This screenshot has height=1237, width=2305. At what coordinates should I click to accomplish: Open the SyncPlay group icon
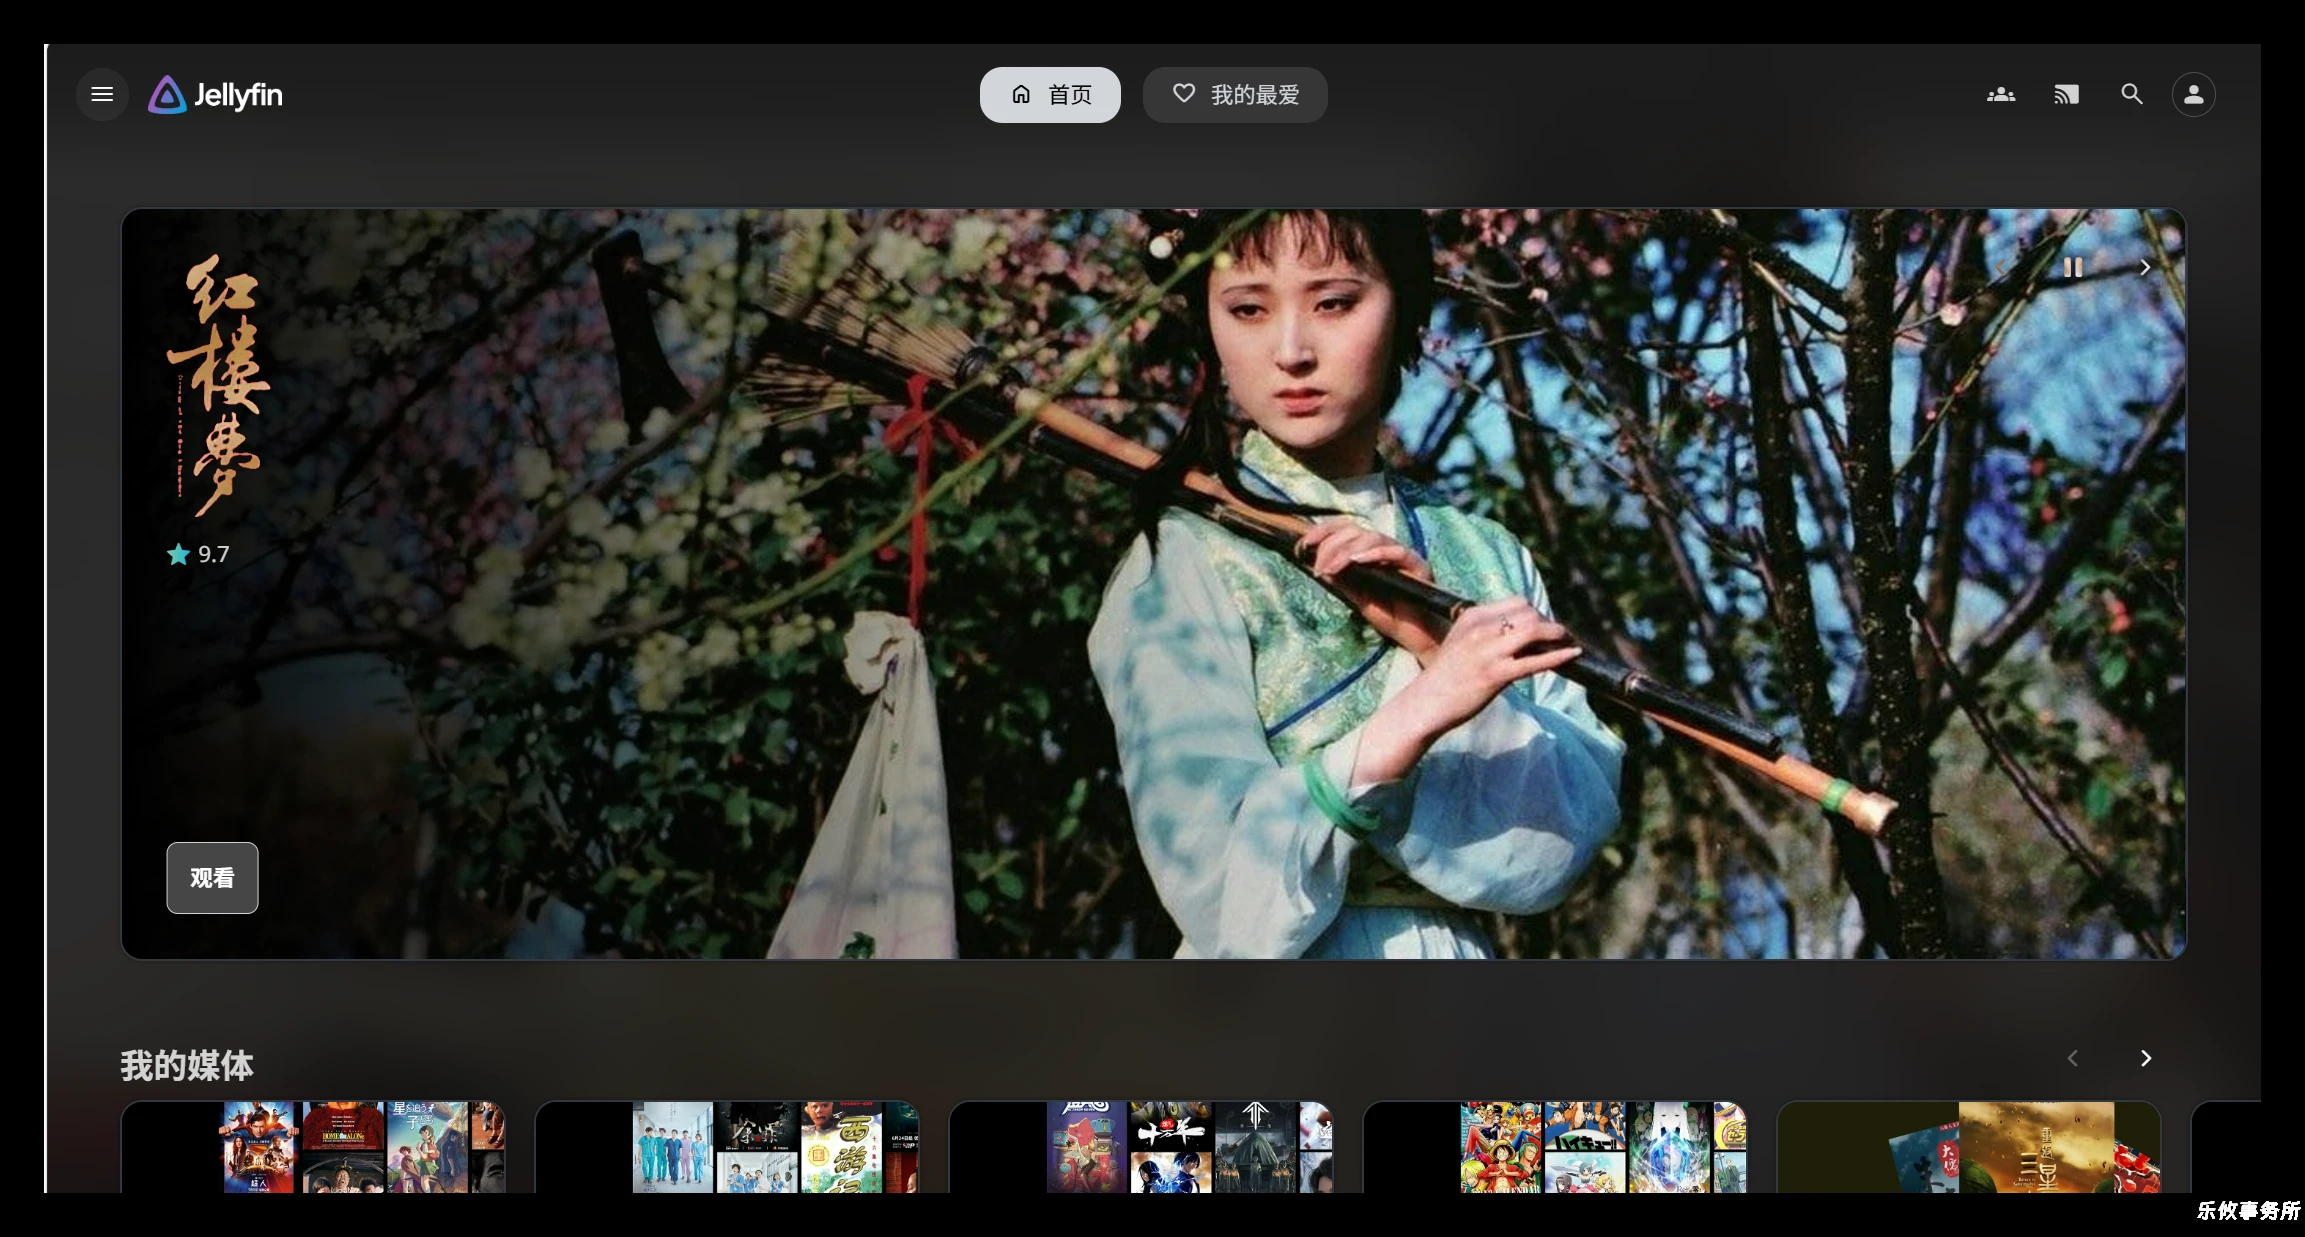pyautogui.click(x=2001, y=95)
